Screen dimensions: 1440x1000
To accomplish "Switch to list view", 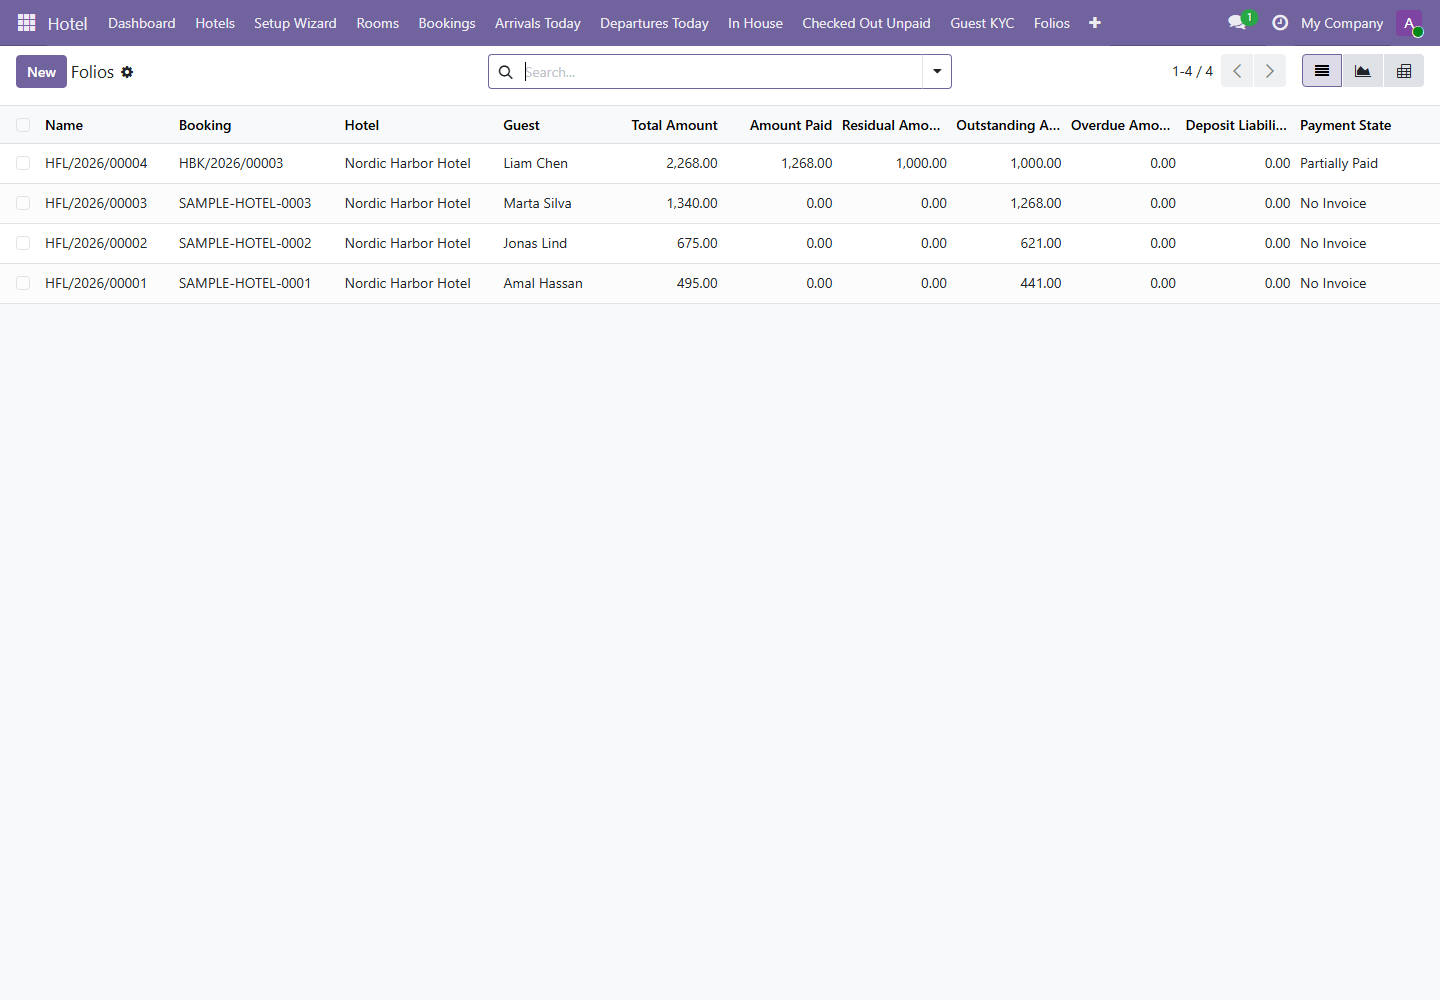I will pyautogui.click(x=1322, y=71).
